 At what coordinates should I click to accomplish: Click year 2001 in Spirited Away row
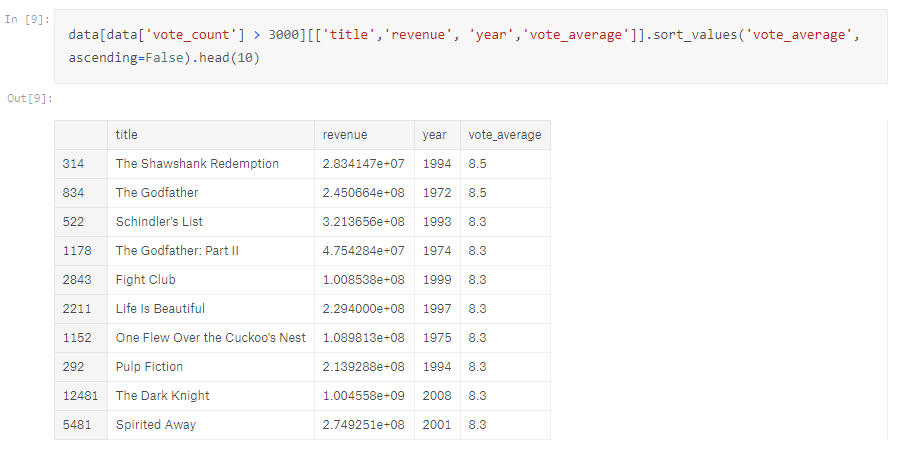(437, 425)
